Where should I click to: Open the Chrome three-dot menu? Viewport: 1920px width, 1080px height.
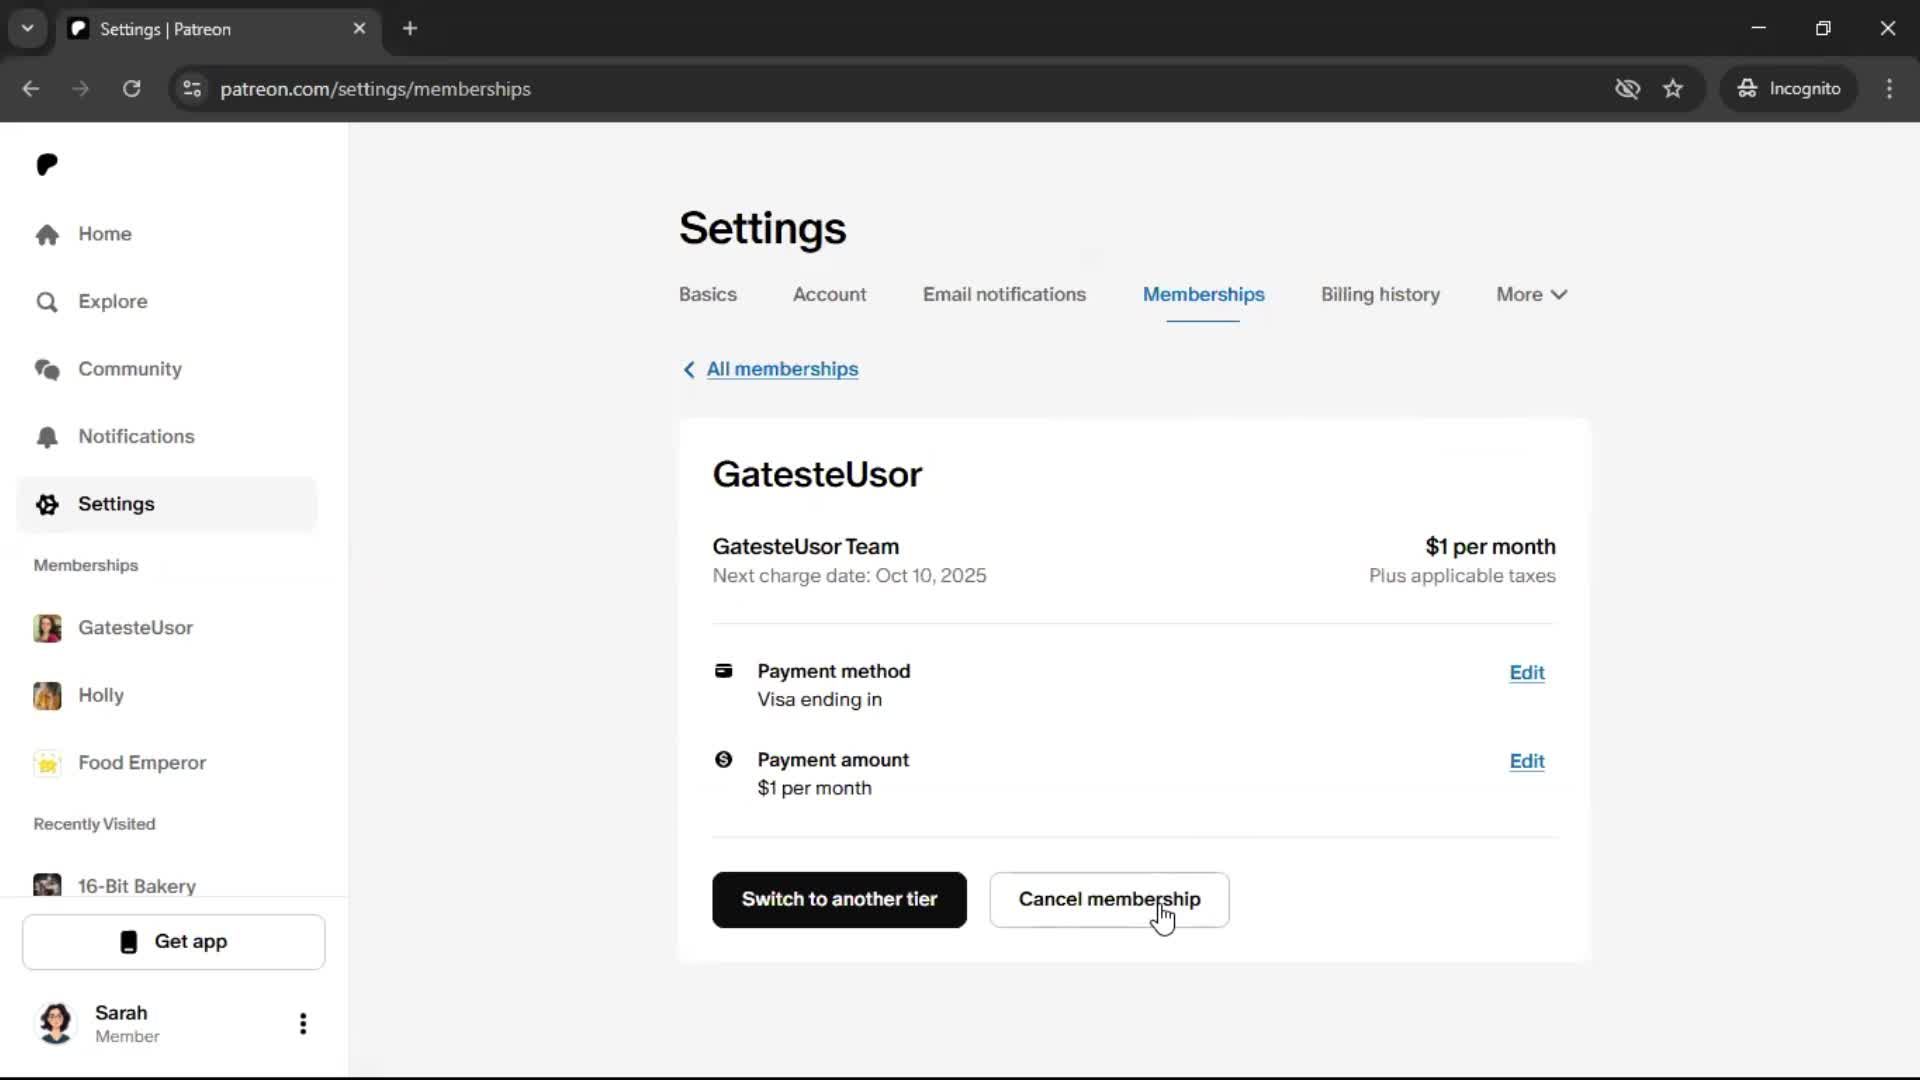[1889, 89]
